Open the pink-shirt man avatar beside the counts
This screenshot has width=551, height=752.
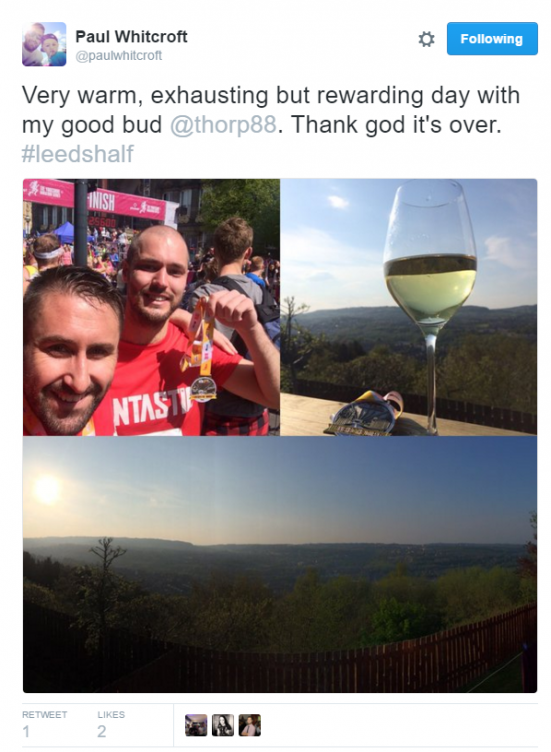pyautogui.click(x=250, y=725)
